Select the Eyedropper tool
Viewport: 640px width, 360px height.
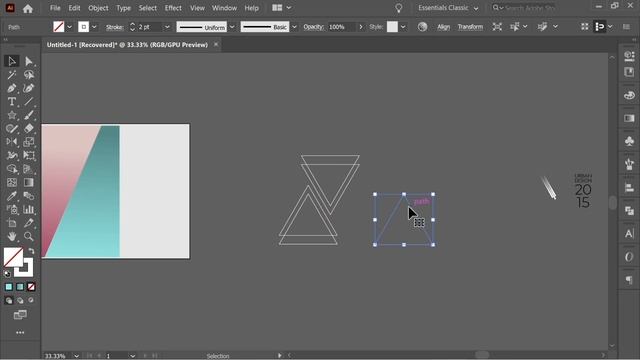[11, 196]
